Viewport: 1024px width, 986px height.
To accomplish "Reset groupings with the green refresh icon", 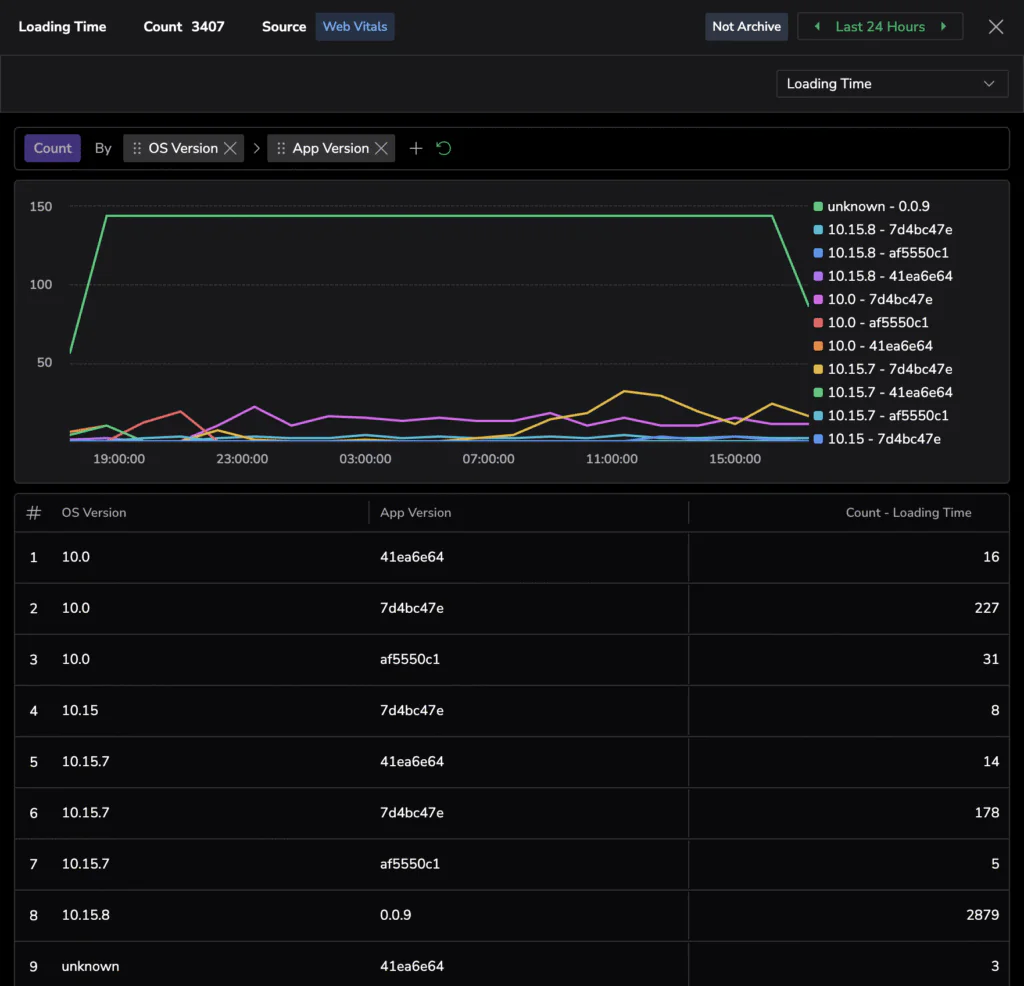I will (x=444, y=148).
